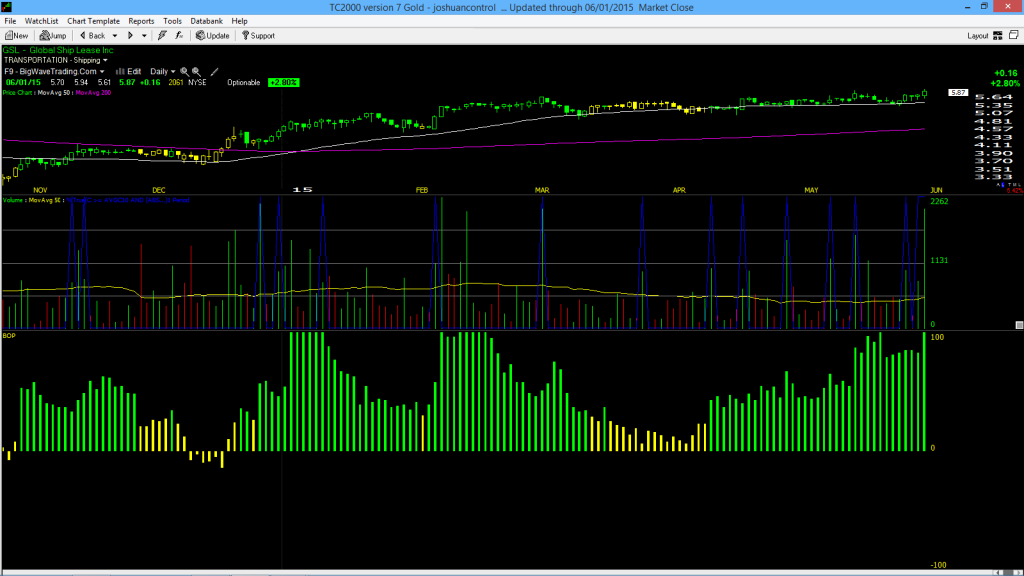Open the Reports menu
The image size is (1024, 576).
pos(141,21)
